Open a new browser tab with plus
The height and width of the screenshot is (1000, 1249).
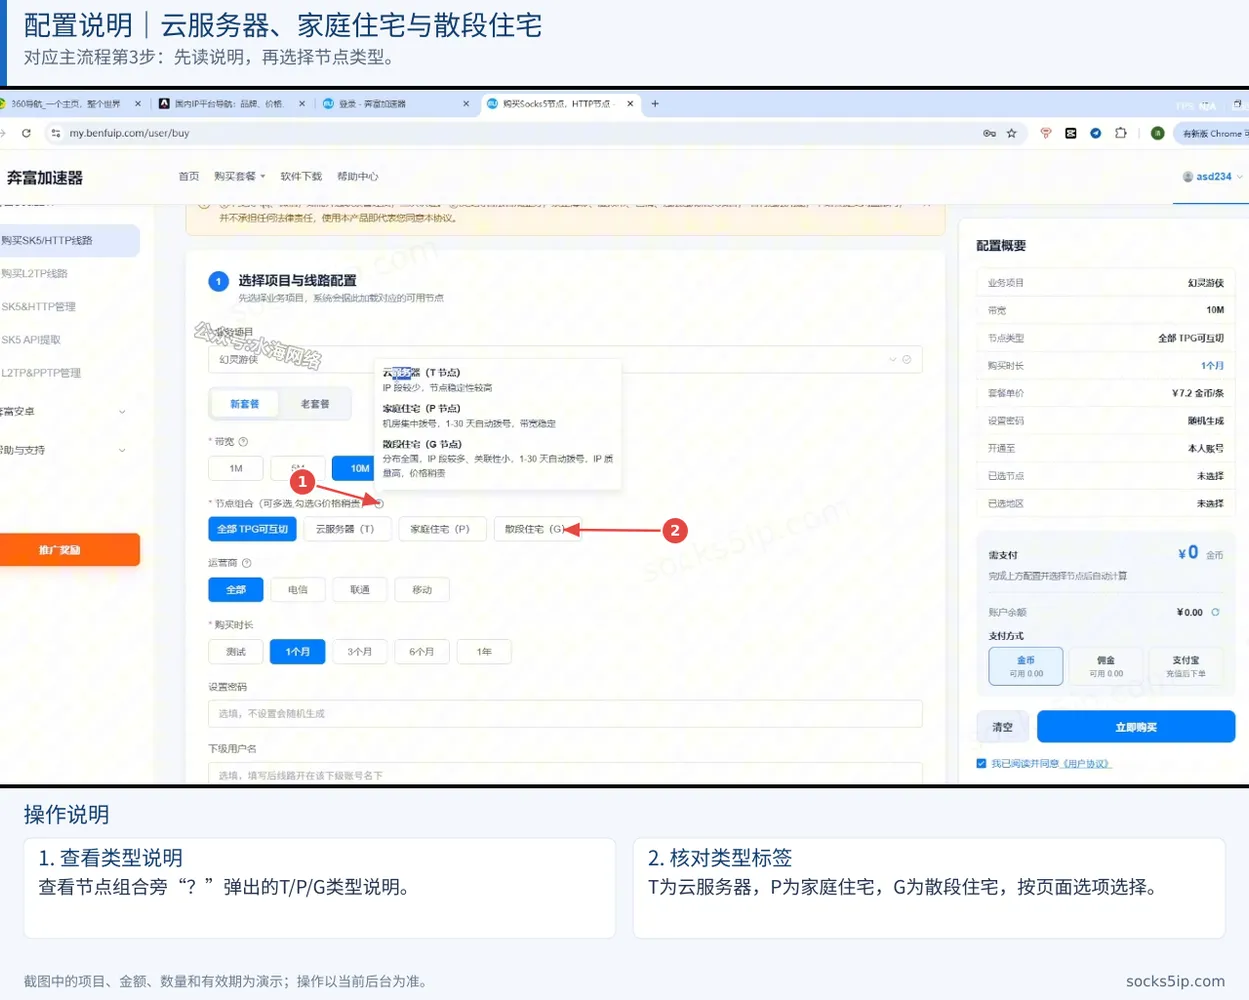click(x=655, y=103)
